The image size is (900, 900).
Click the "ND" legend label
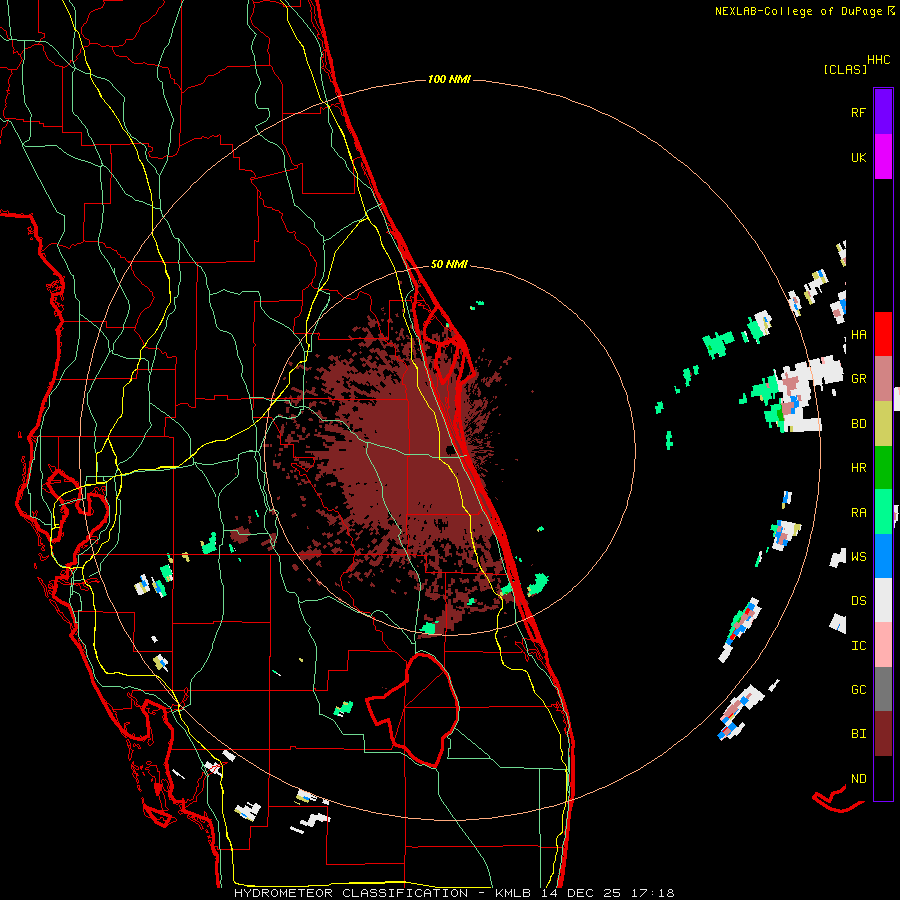pos(859,778)
